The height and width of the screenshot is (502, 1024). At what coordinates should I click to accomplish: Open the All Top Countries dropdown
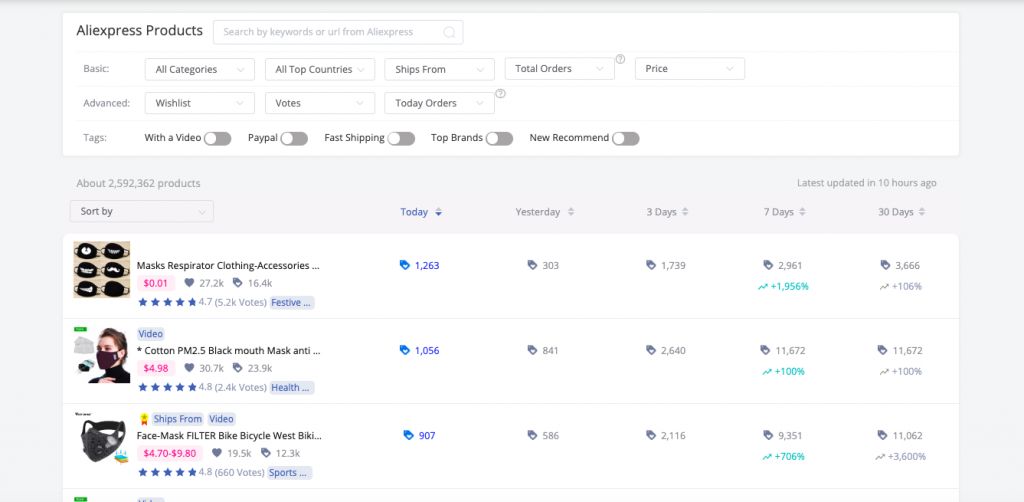click(x=320, y=69)
